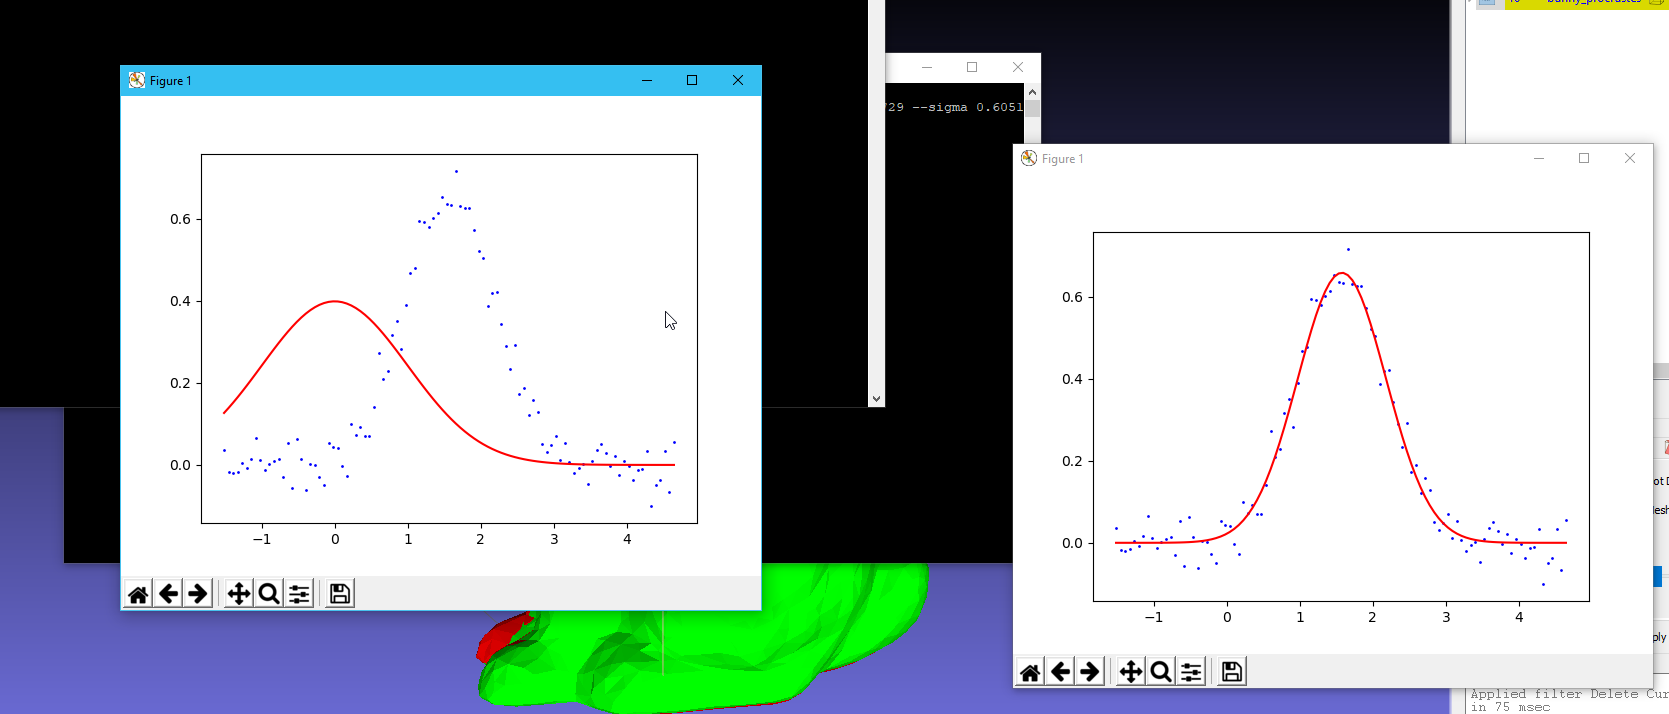Close the blue-titled Figure 1 window

(738, 81)
